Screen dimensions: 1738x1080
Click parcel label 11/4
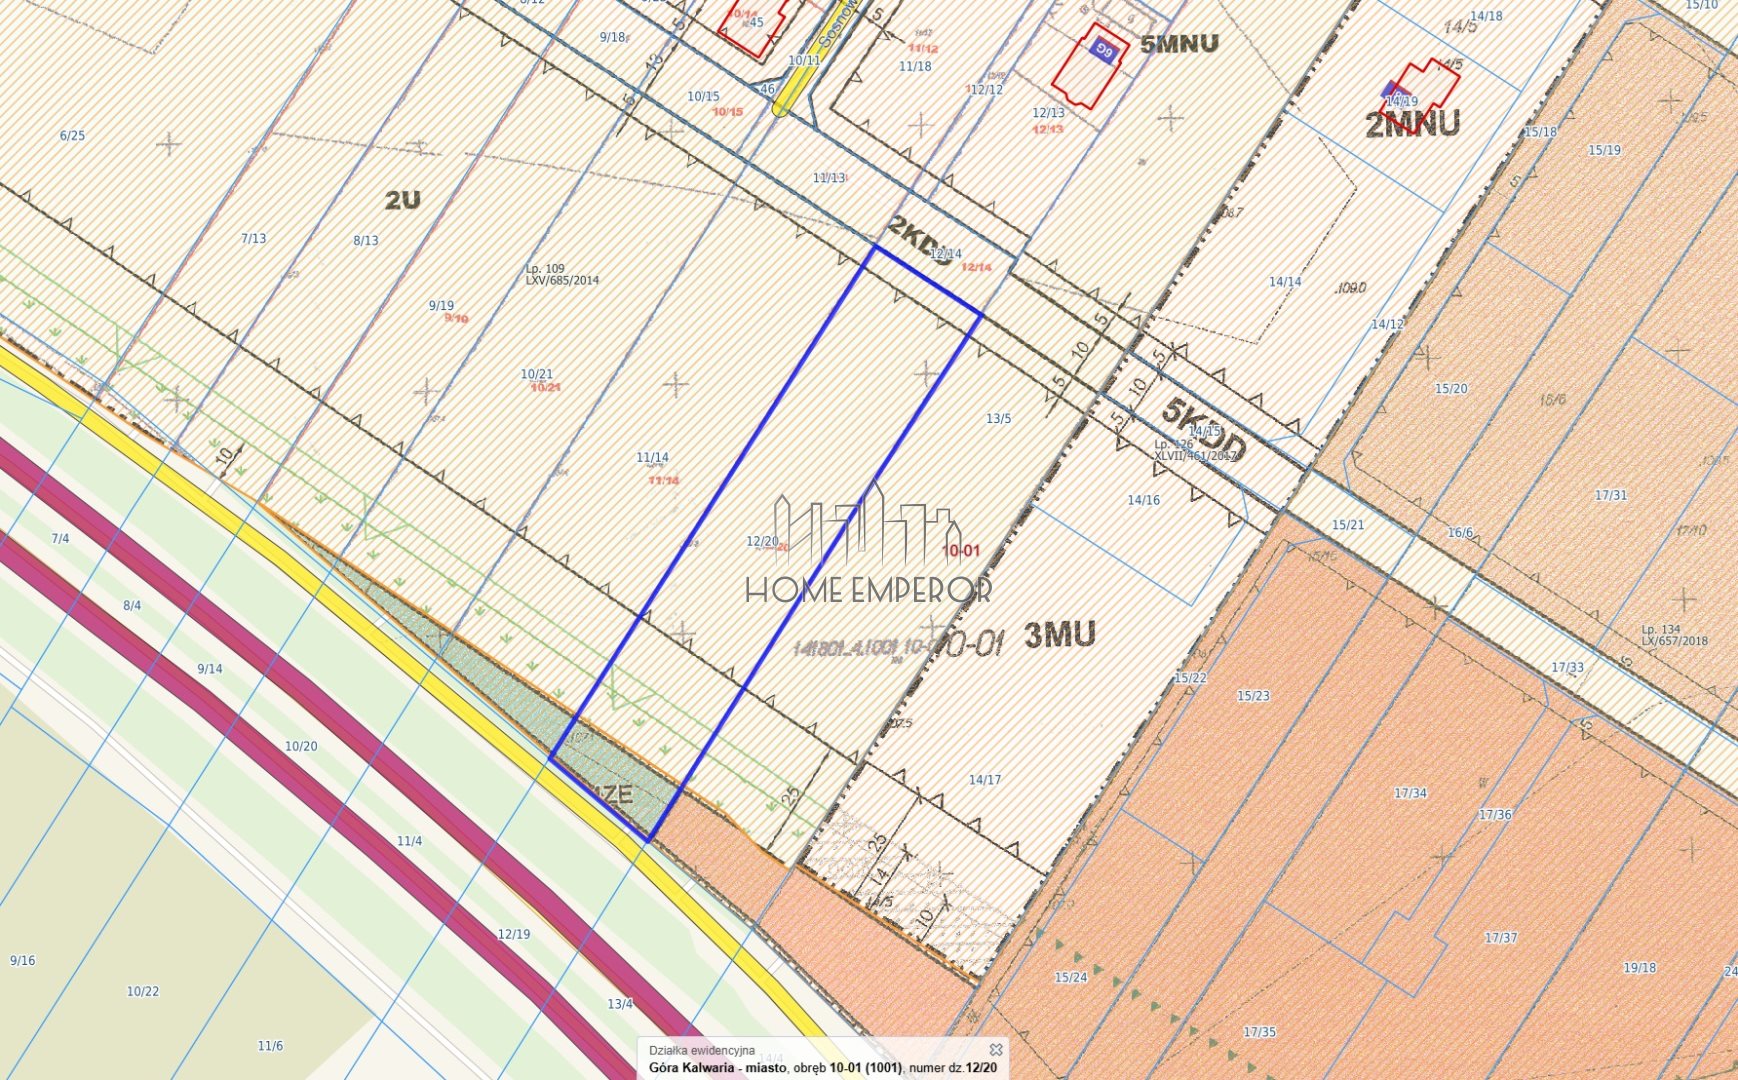pyautogui.click(x=409, y=841)
